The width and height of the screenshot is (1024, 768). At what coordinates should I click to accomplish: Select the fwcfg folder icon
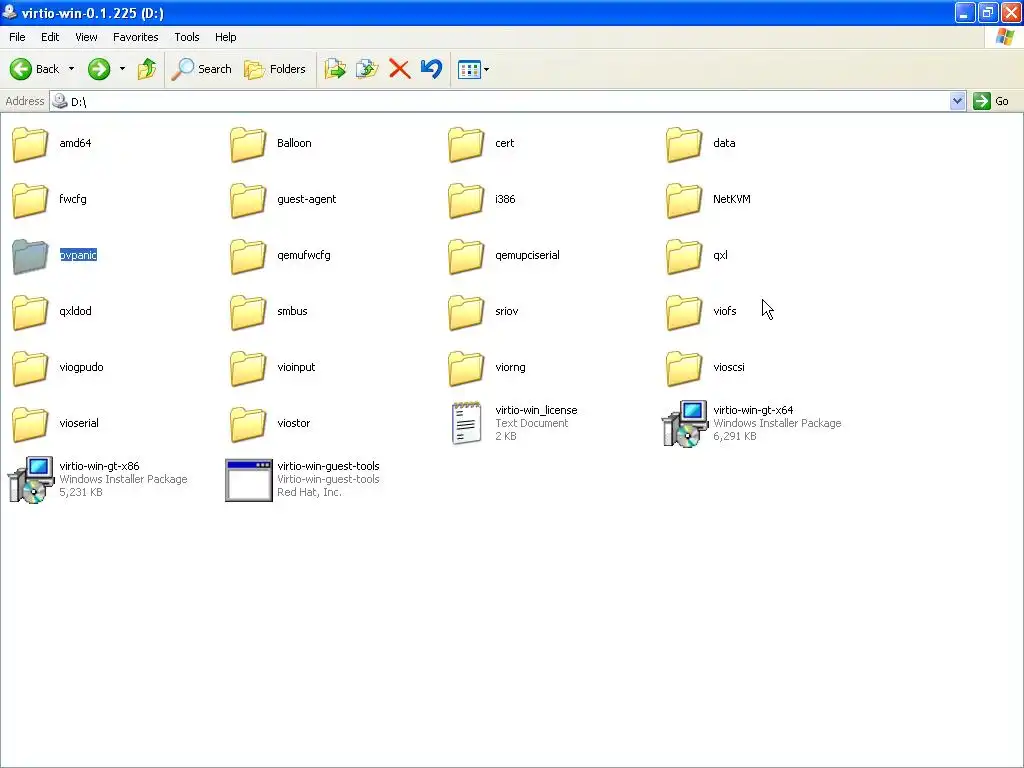tap(30, 200)
